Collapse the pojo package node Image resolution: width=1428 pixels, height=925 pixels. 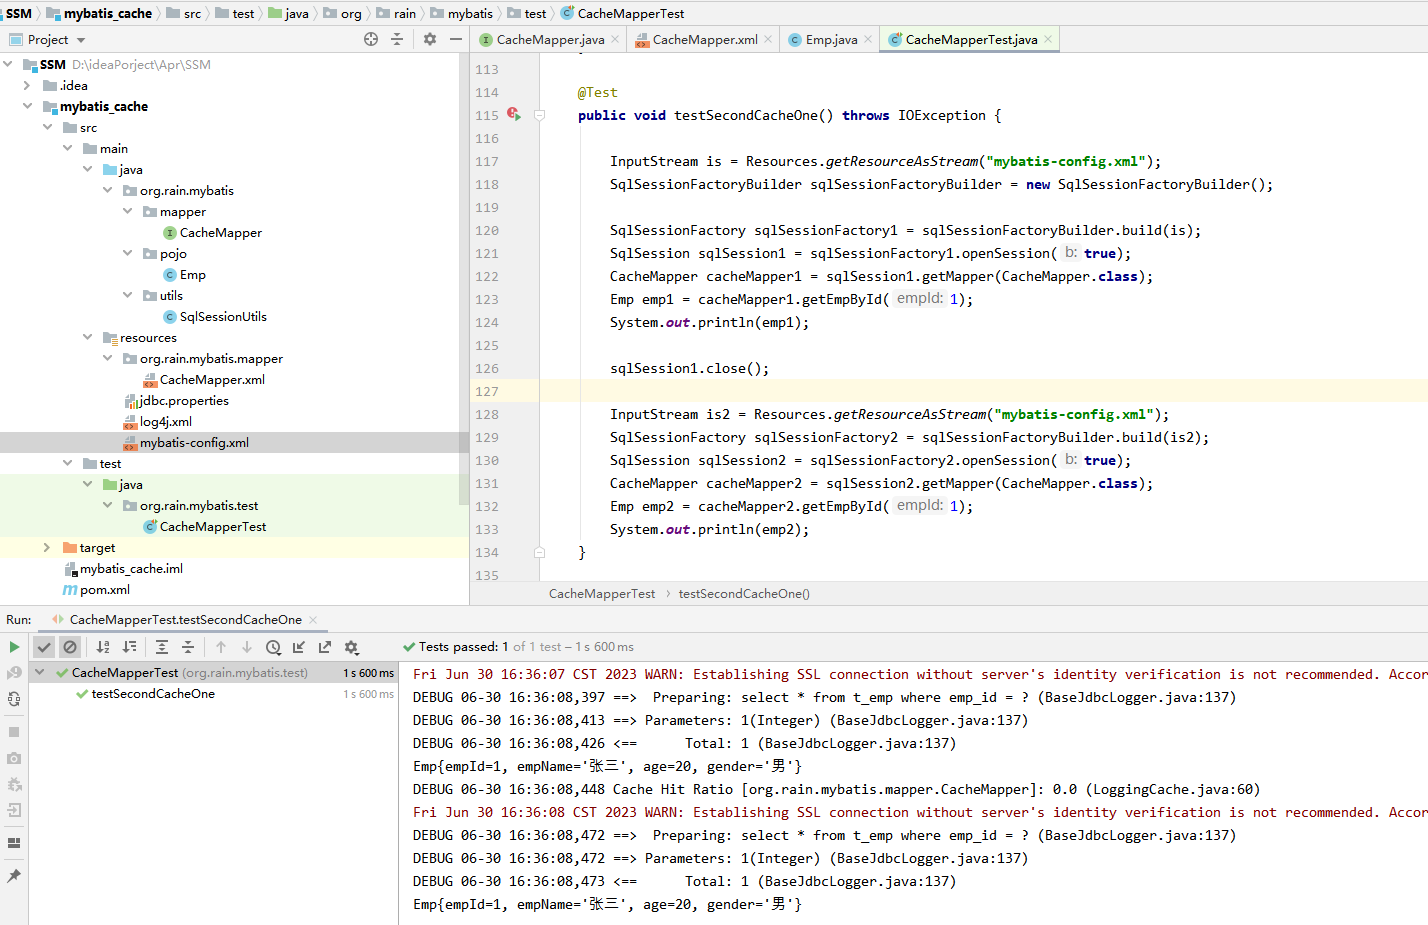click(x=128, y=253)
